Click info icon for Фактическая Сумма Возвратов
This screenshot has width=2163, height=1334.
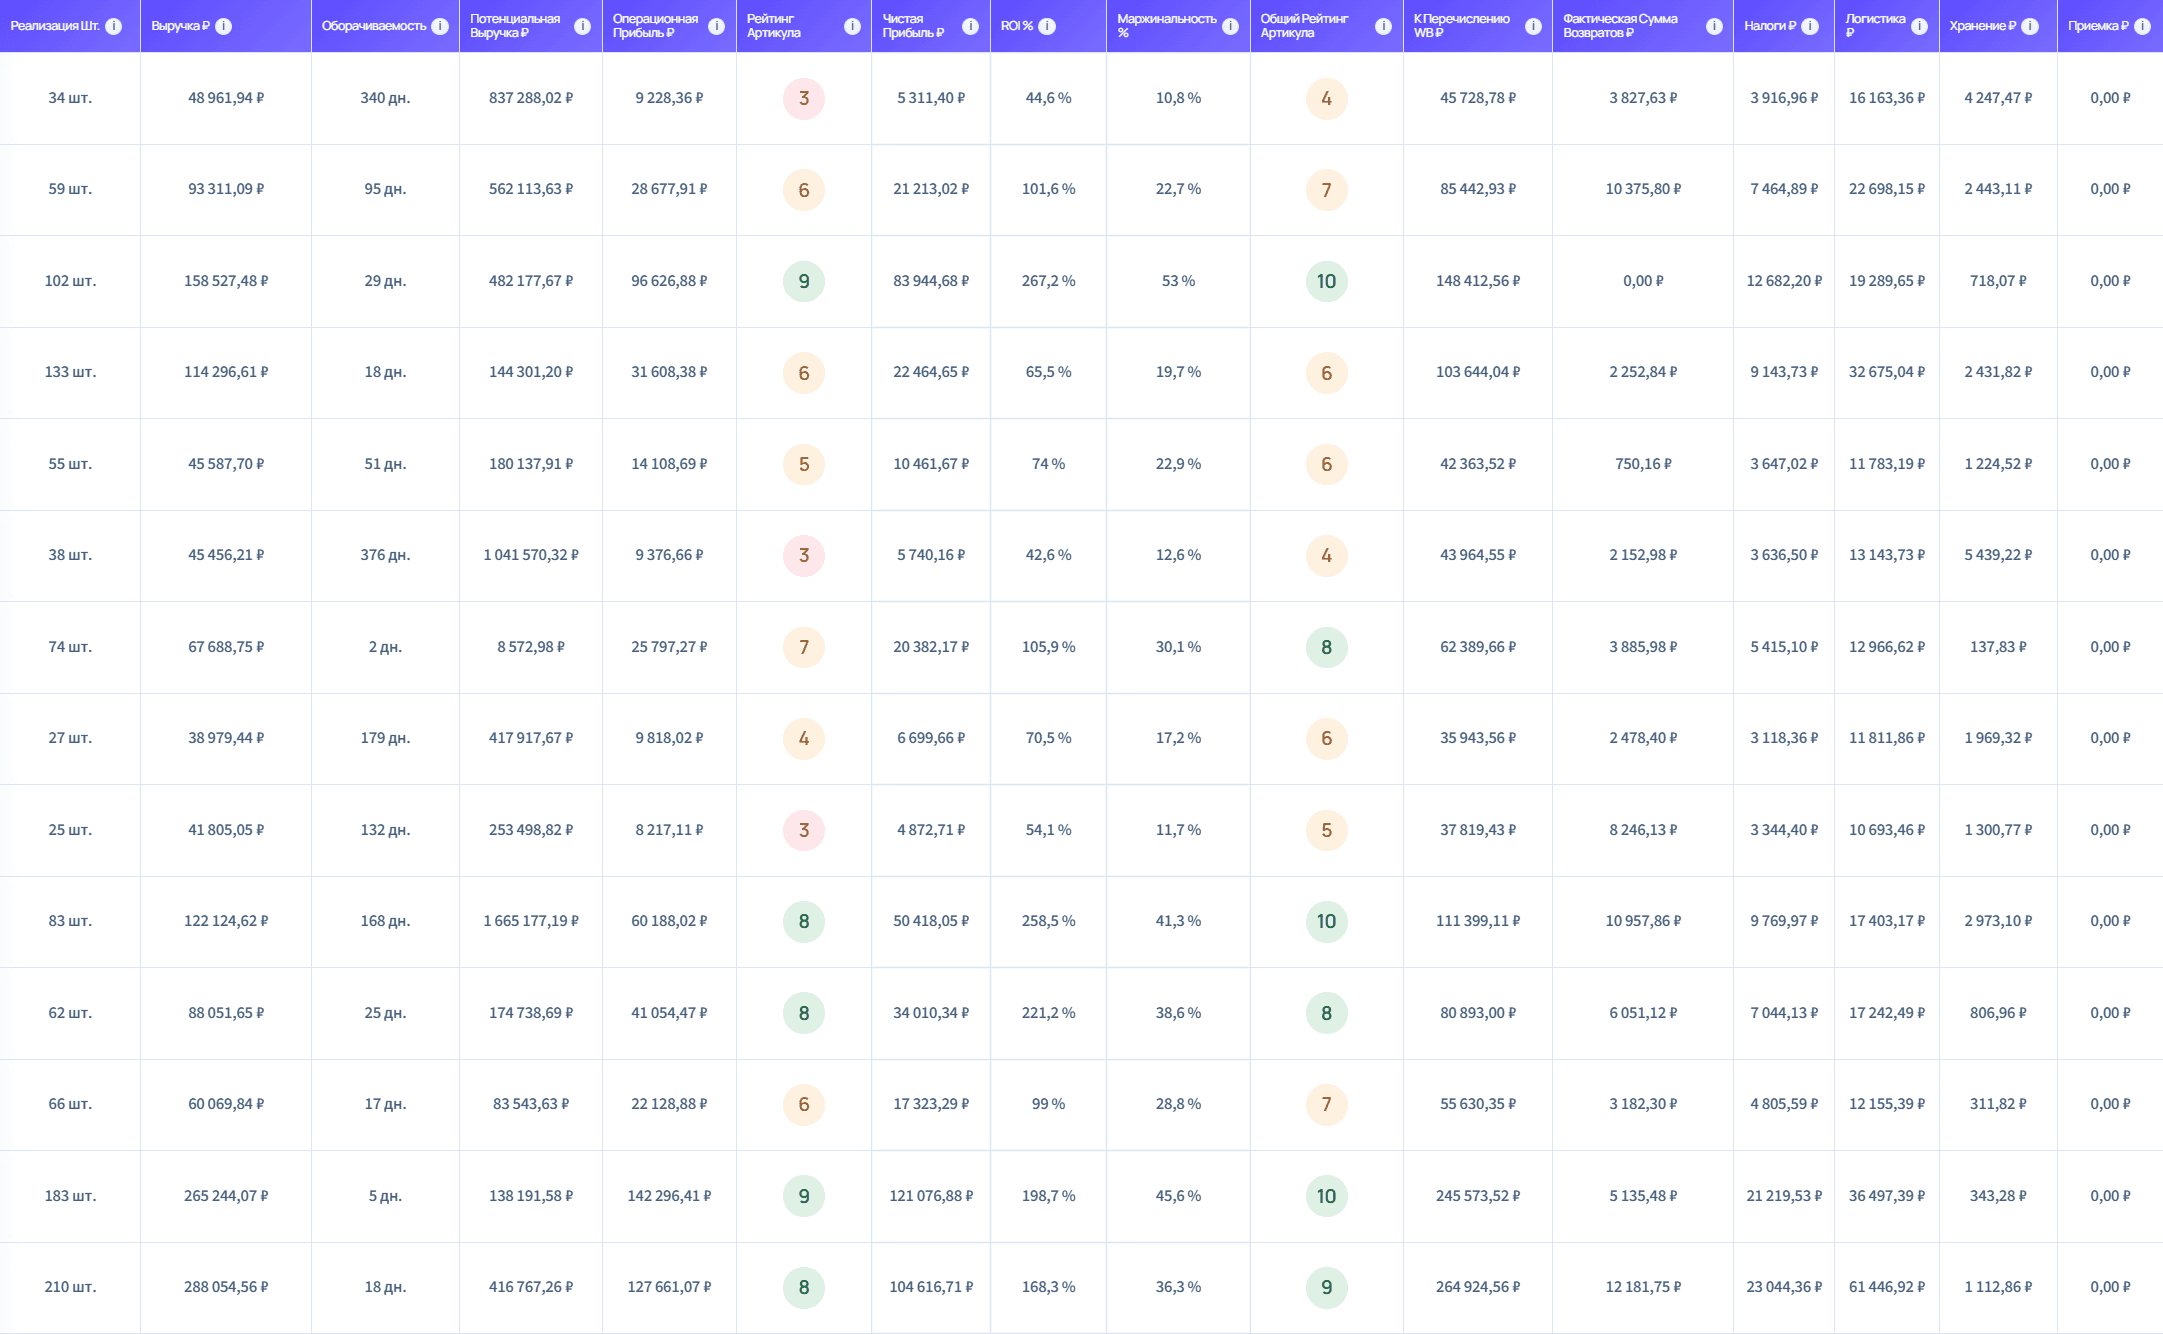click(x=1714, y=26)
